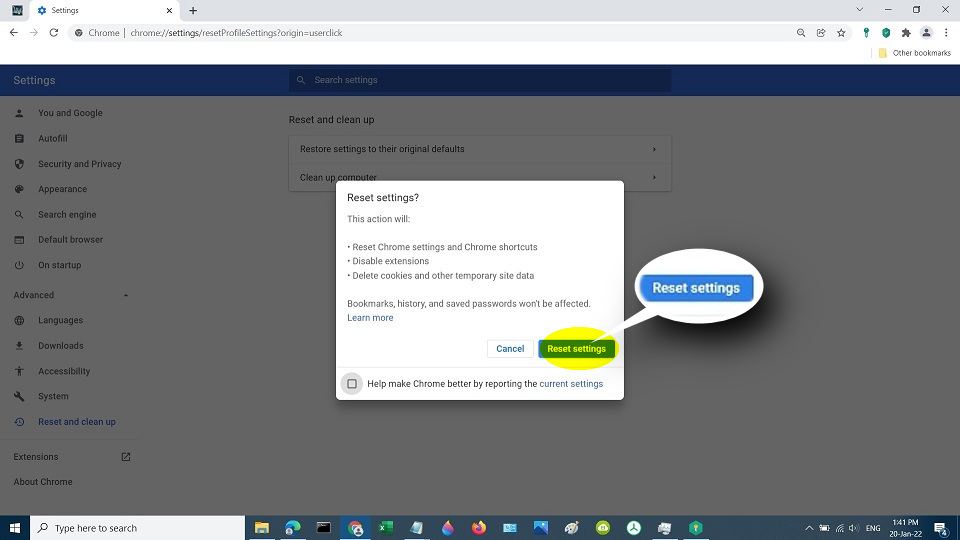The height and width of the screenshot is (540, 960).
Task: Select Reset and clean up in sidebar
Action: (x=77, y=422)
